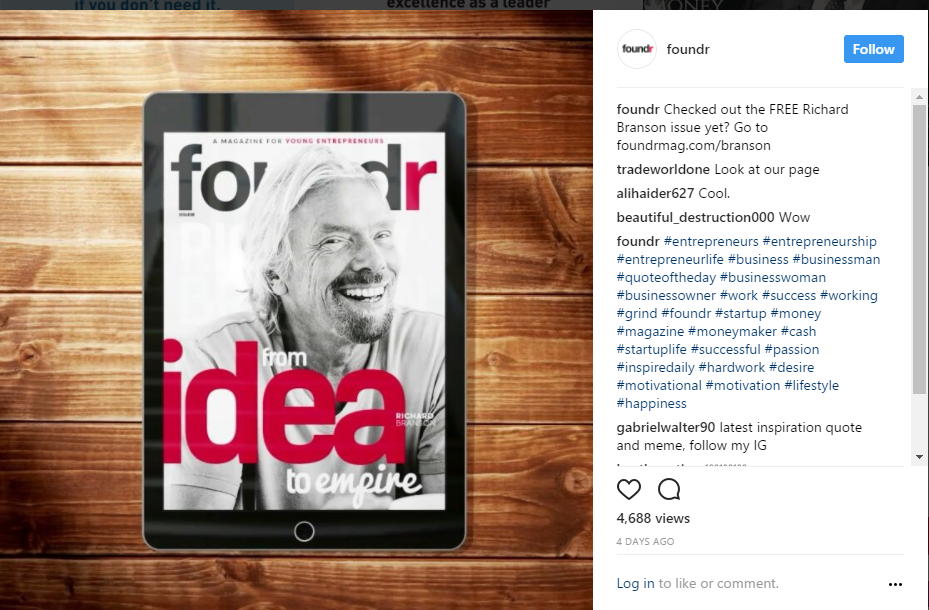Viewport: 929px width, 610px height.
Task: Open the three-dot more options menu
Action: [x=895, y=584]
